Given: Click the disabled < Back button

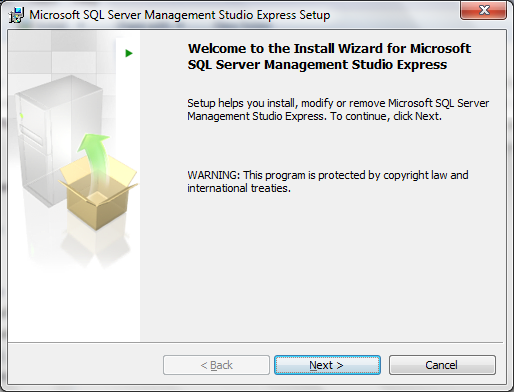Looking at the screenshot, I should (x=216, y=365).
